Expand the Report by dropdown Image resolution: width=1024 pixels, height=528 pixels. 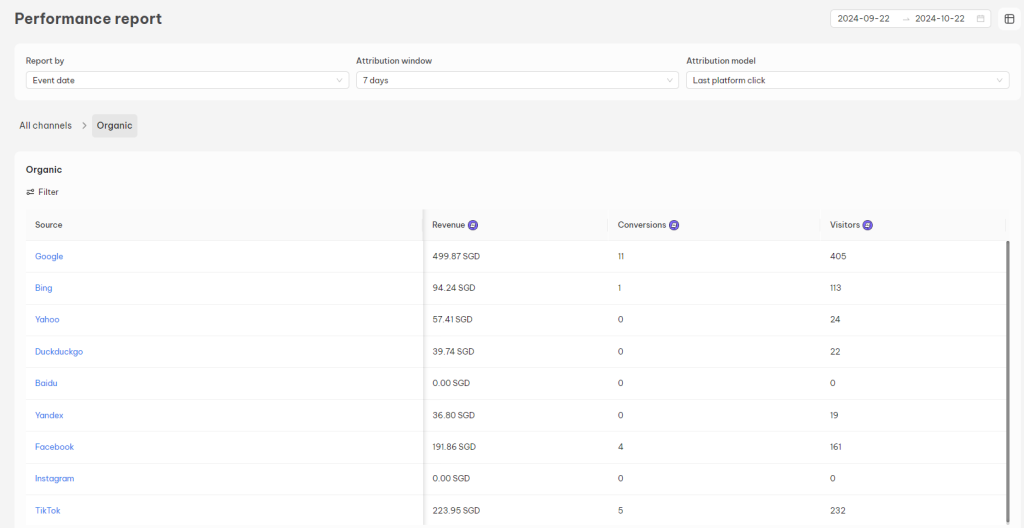[x=186, y=80]
